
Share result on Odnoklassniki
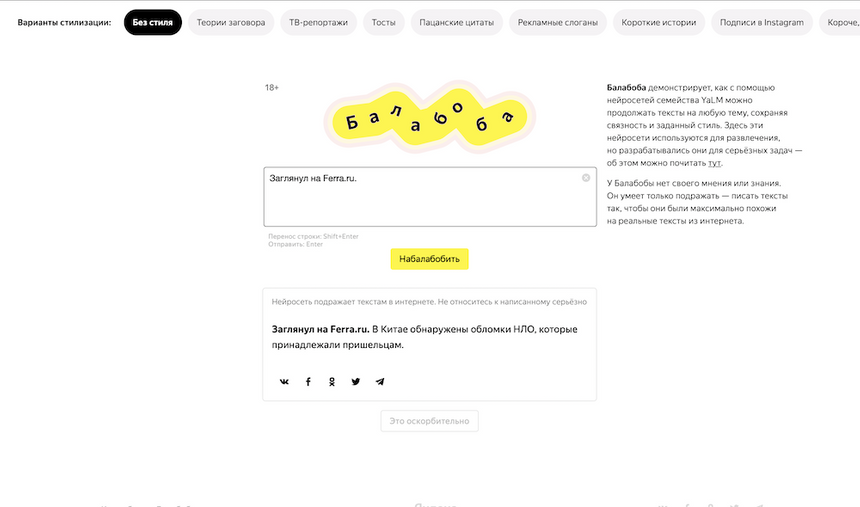click(332, 381)
